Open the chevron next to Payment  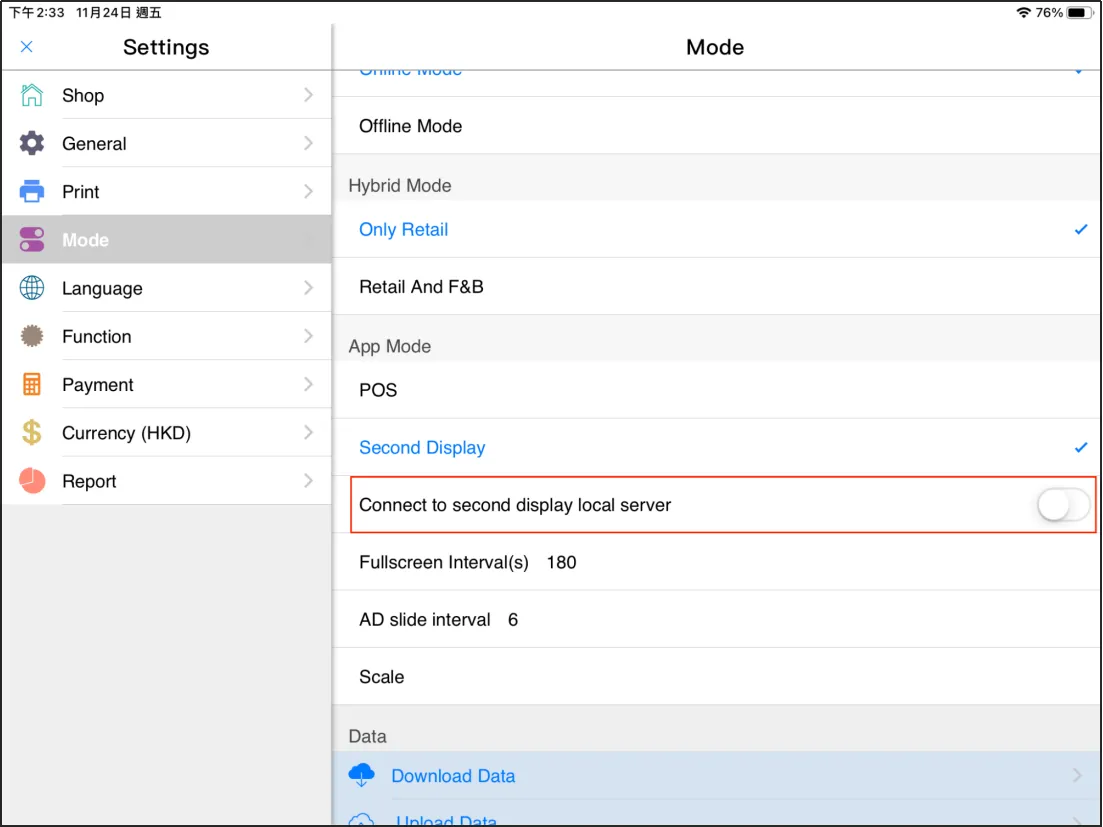pos(308,384)
